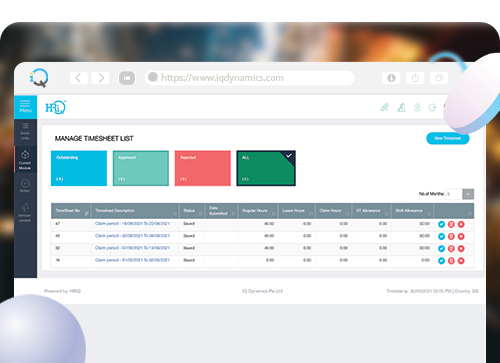Submit timesheet 32 with the blue check icon

tap(441, 249)
